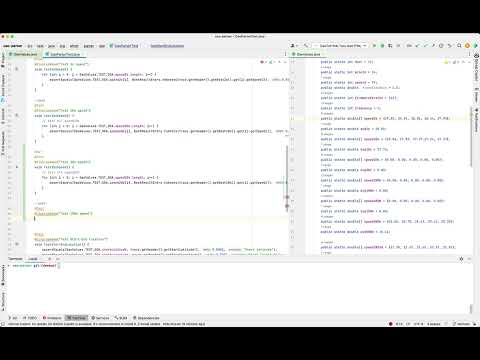The width and height of the screenshot is (480, 360).
Task: Open the Problems tool window
Action: 52,318
